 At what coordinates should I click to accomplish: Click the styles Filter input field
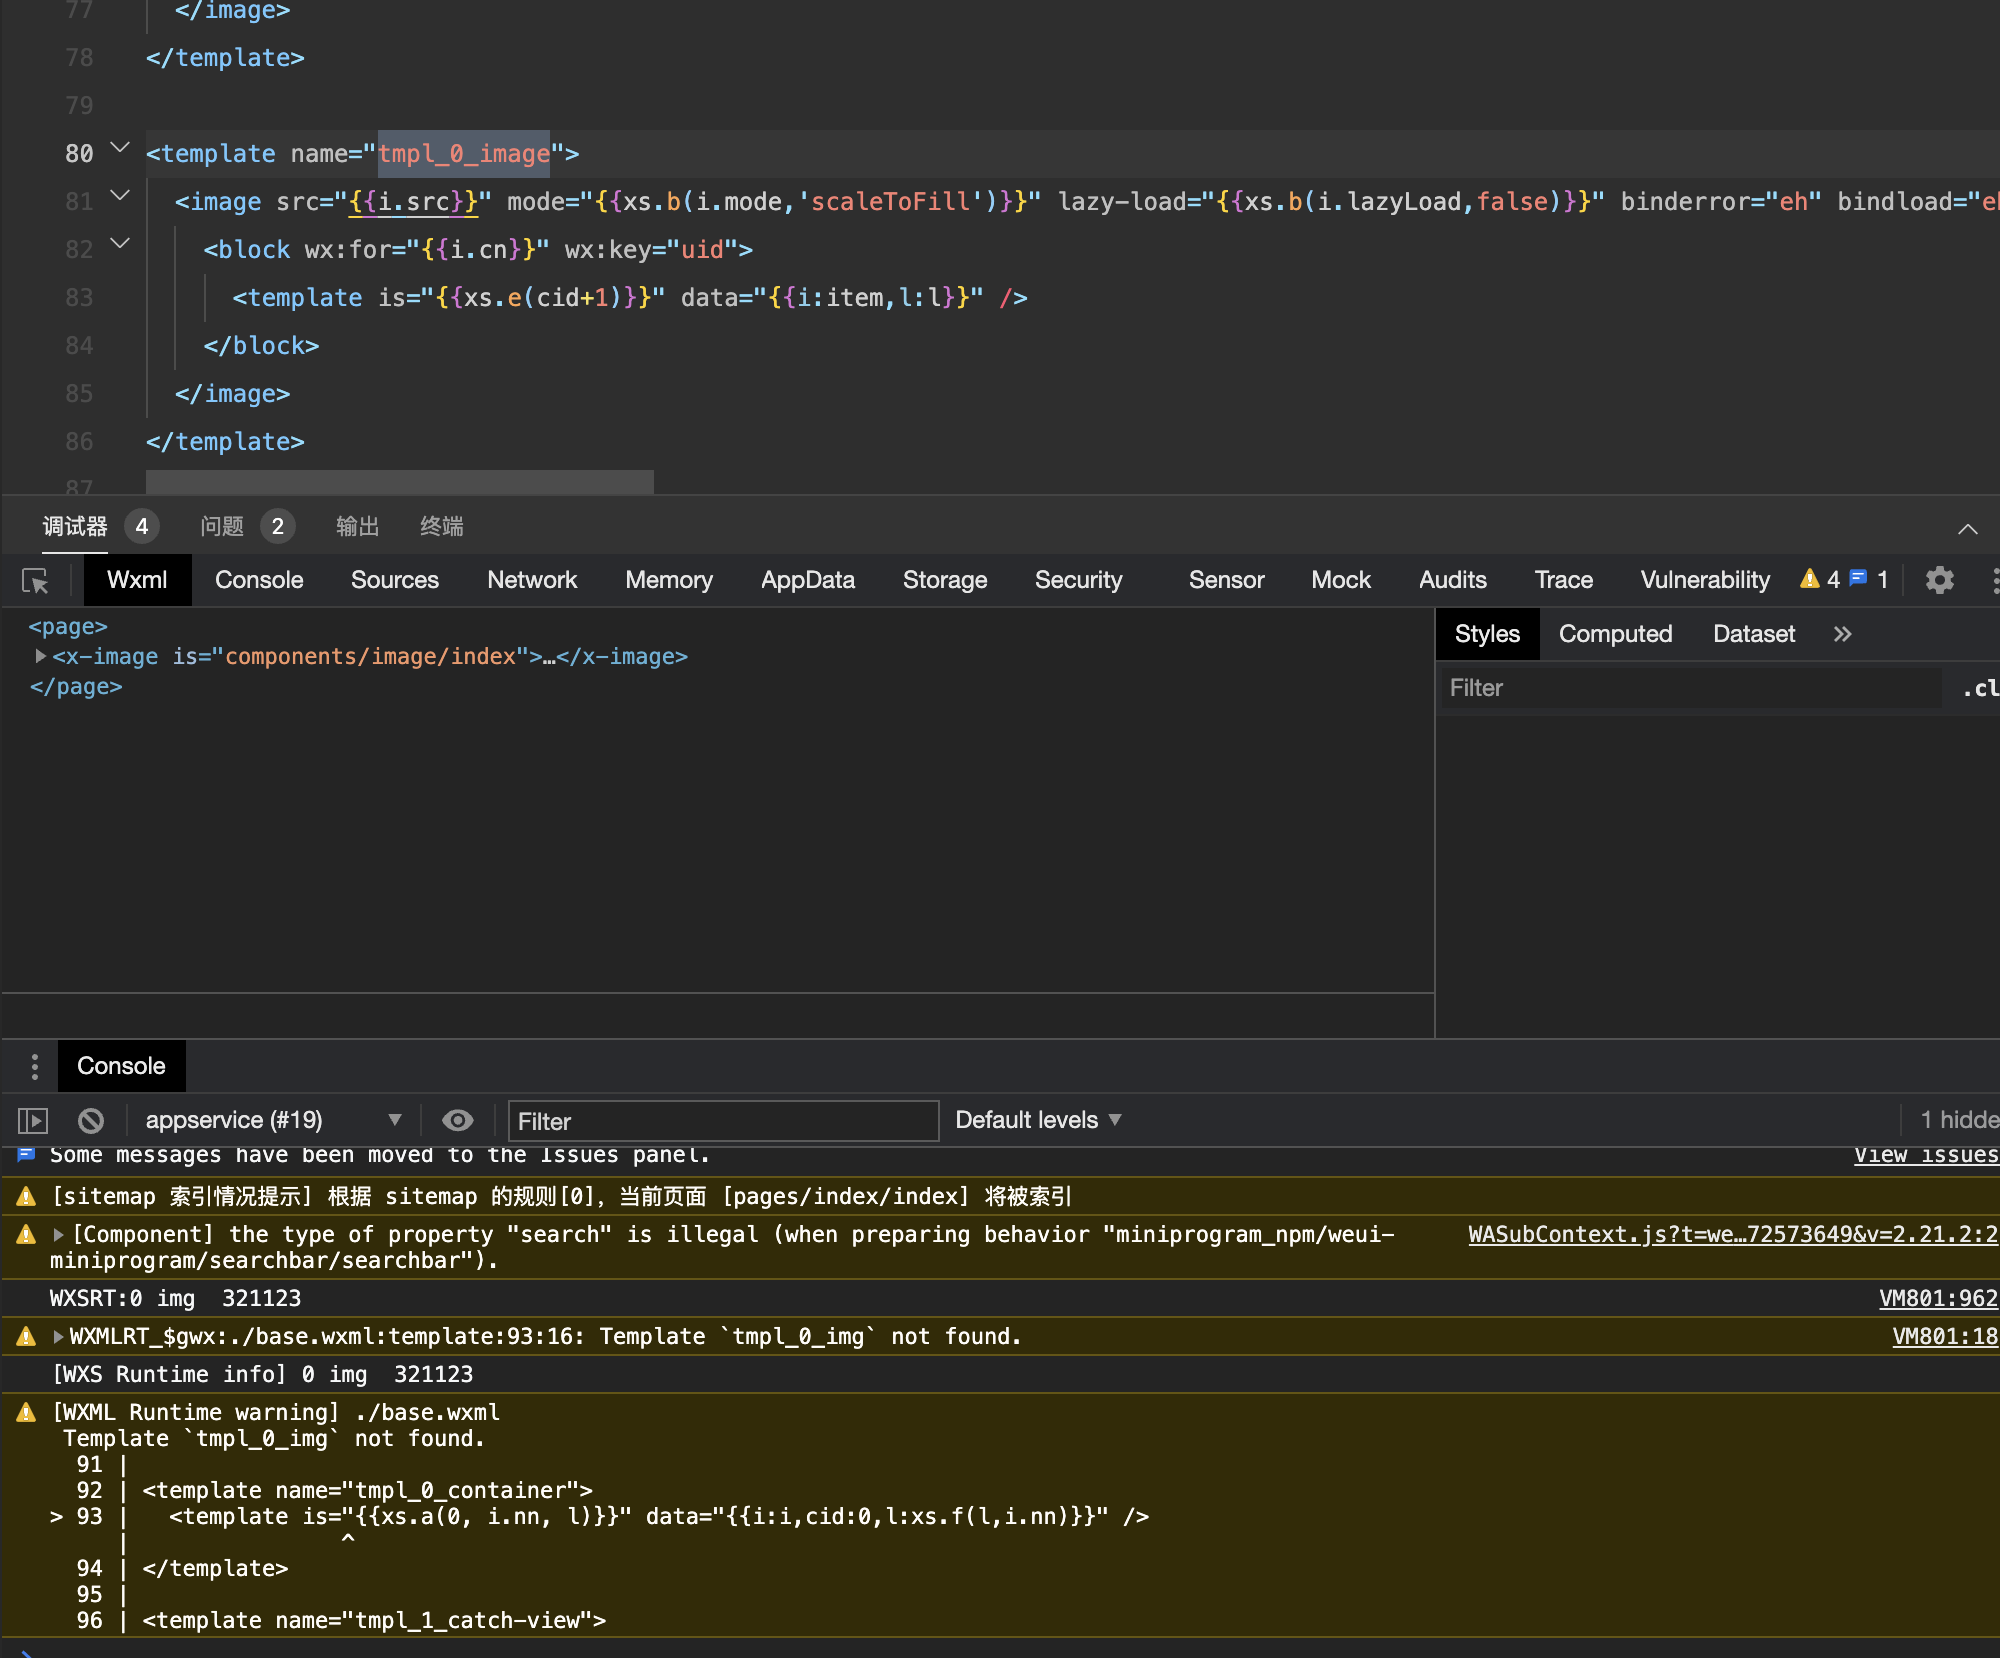click(1690, 688)
